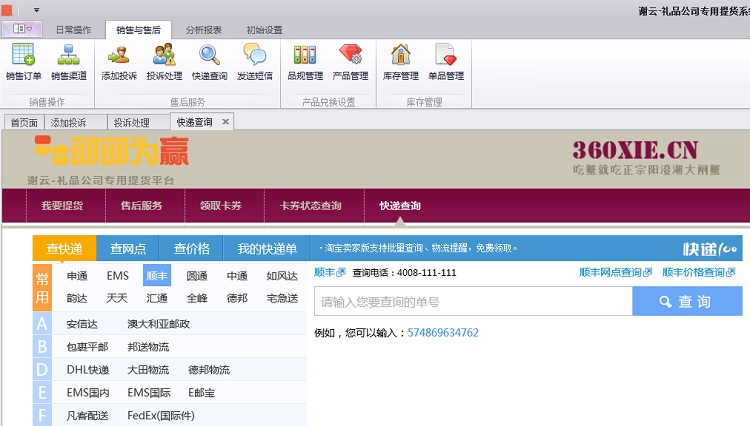Screen dimensions: 750x426
Task: Choose 天天 courier
Action: point(117,298)
